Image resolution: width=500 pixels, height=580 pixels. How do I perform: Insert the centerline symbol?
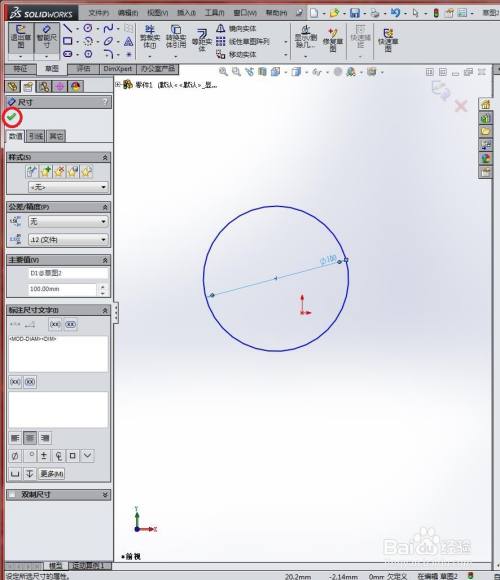58,456
